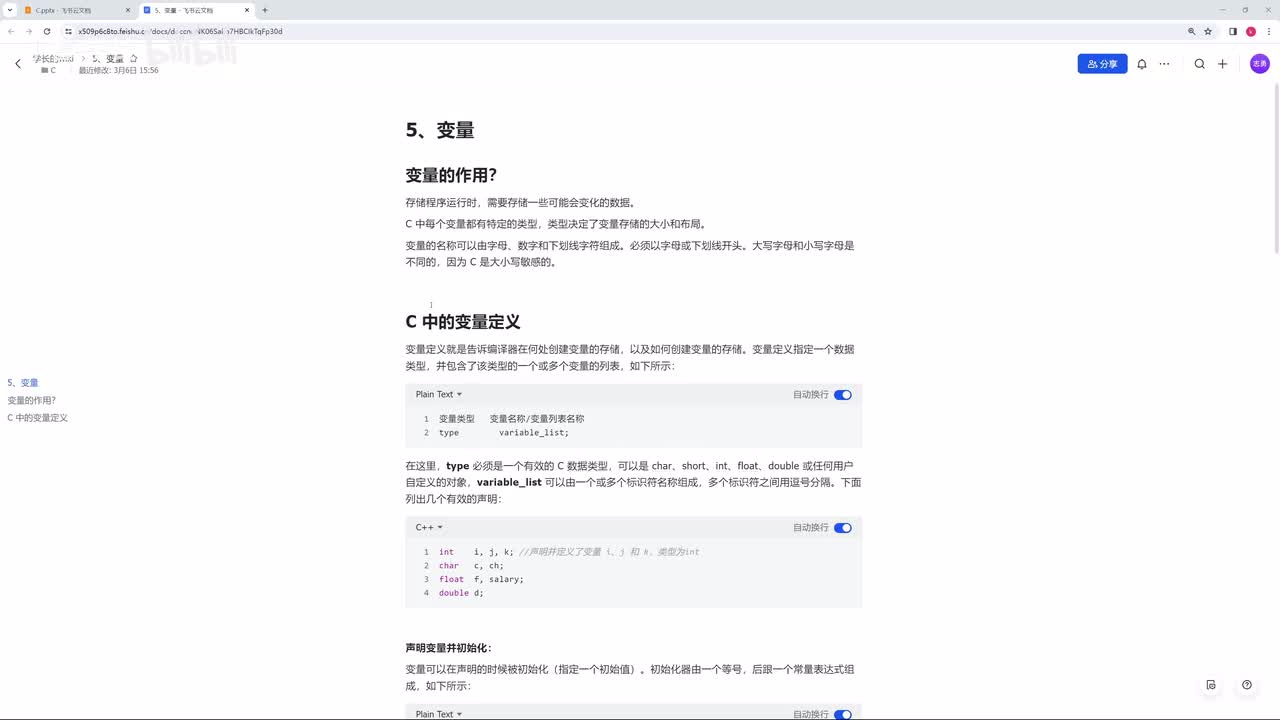The width and height of the screenshot is (1280, 720).
Task: Jump to 变量的作用? in the outline
Action: point(32,400)
